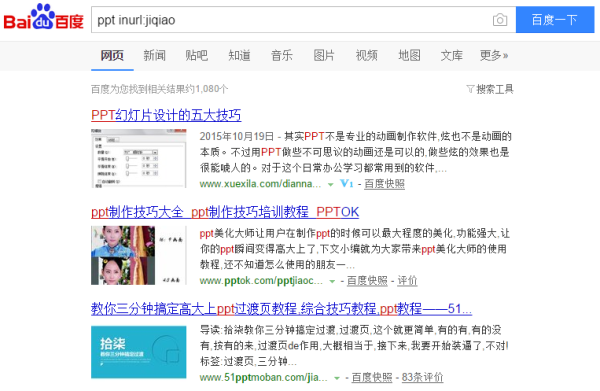This screenshot has width=600, height=391.
Task: Click snippet starting 导读:拾柒教你三分钟搞定过渡
Action: tap(355, 345)
